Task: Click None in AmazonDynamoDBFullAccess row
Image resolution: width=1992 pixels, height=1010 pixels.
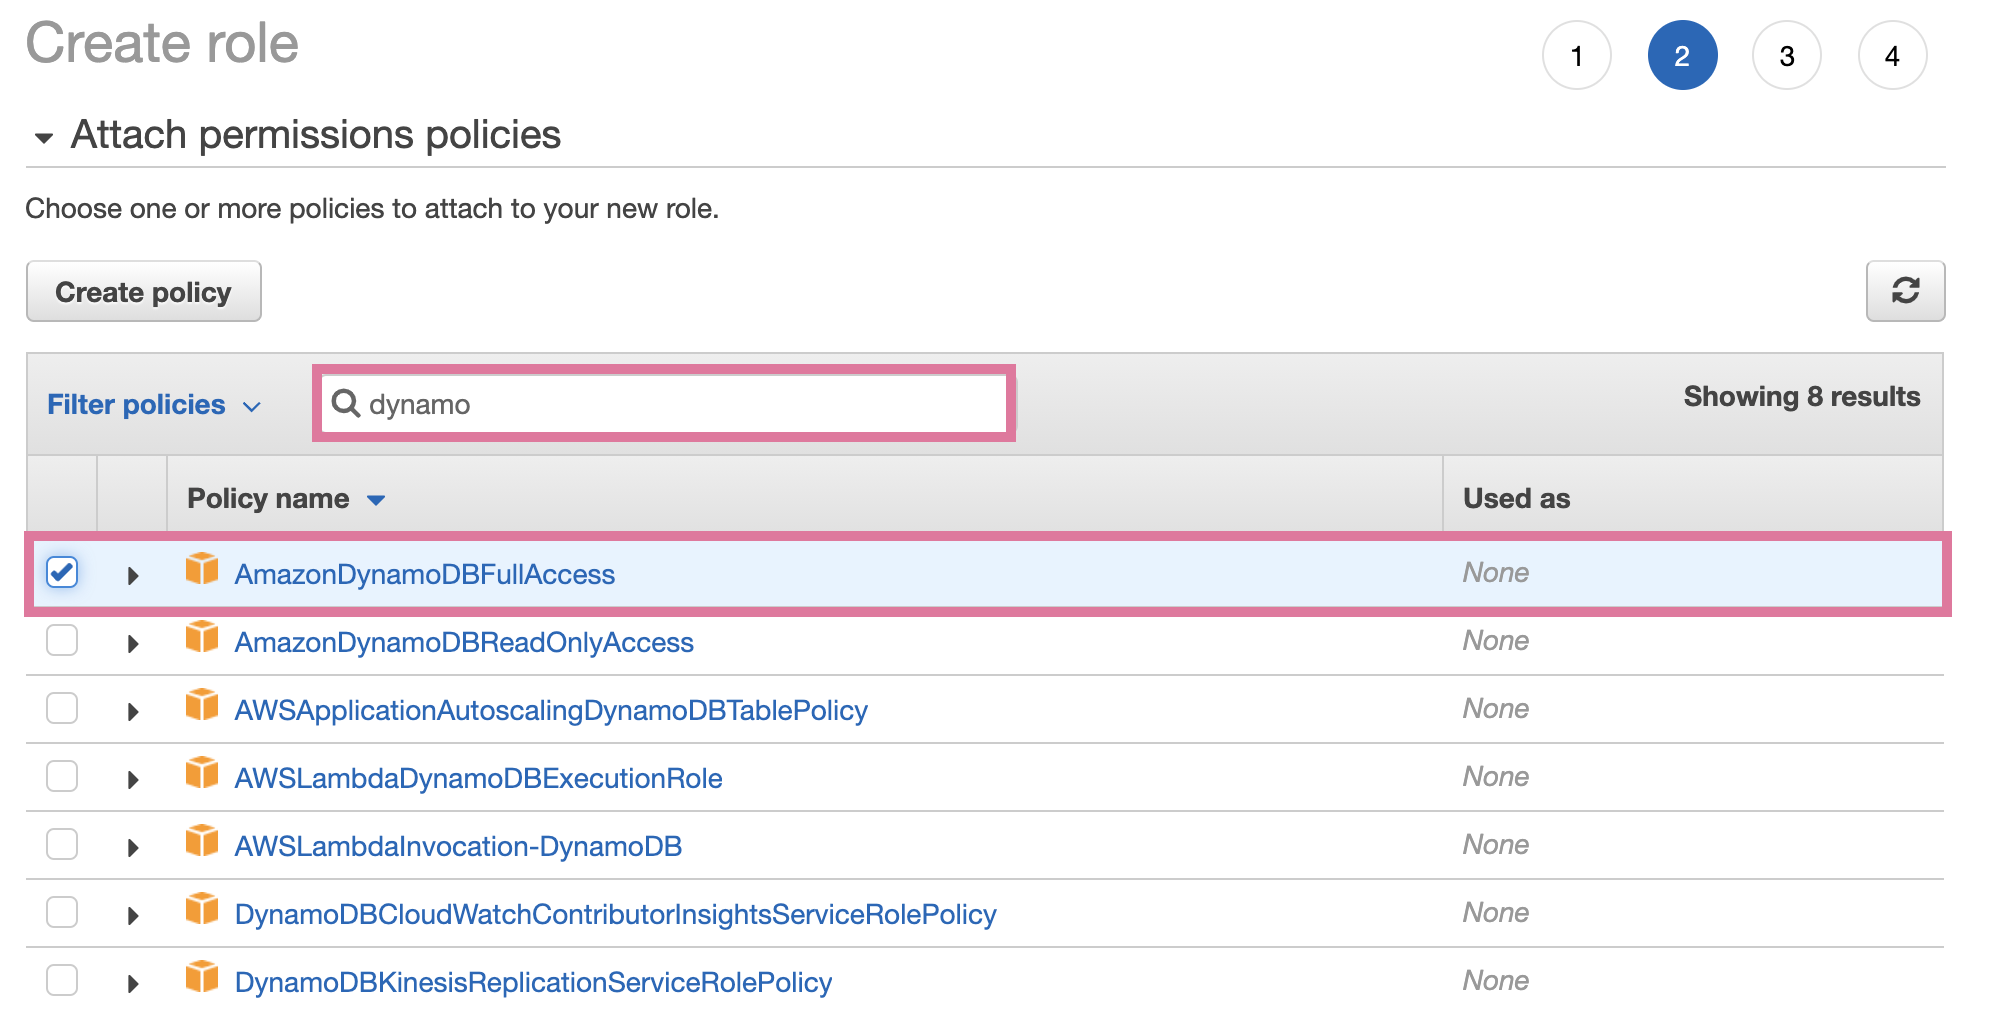Action: tap(1496, 572)
